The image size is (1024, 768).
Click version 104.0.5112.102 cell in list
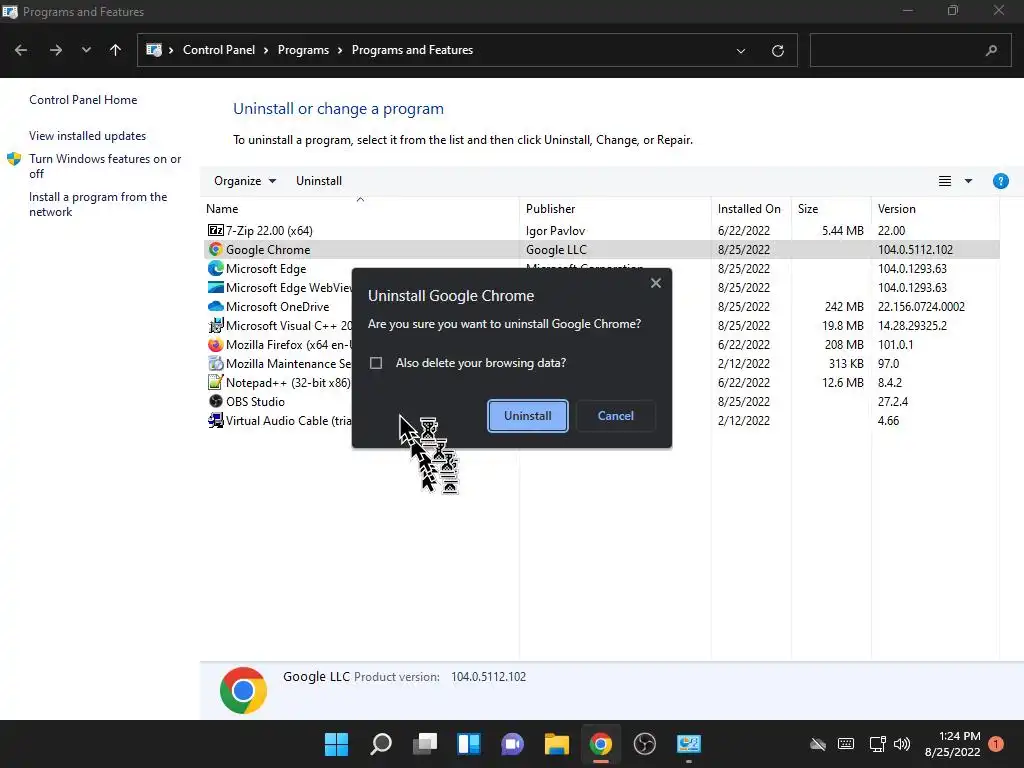coord(915,249)
